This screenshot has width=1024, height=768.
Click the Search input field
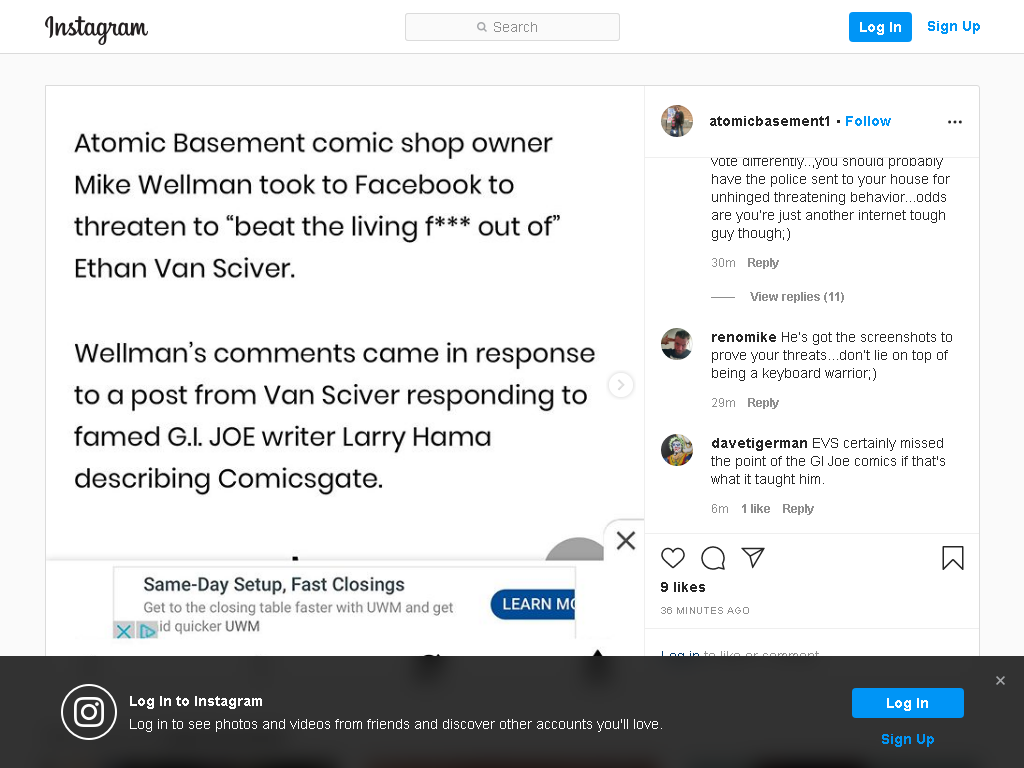[x=512, y=27]
